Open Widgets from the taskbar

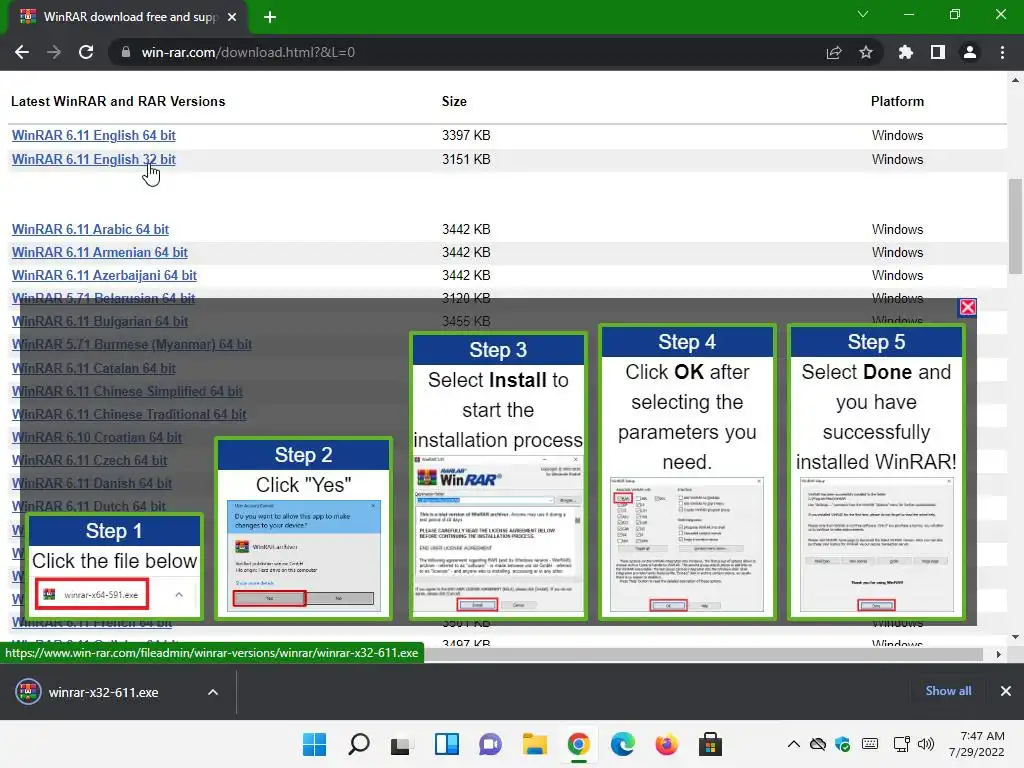(x=447, y=744)
